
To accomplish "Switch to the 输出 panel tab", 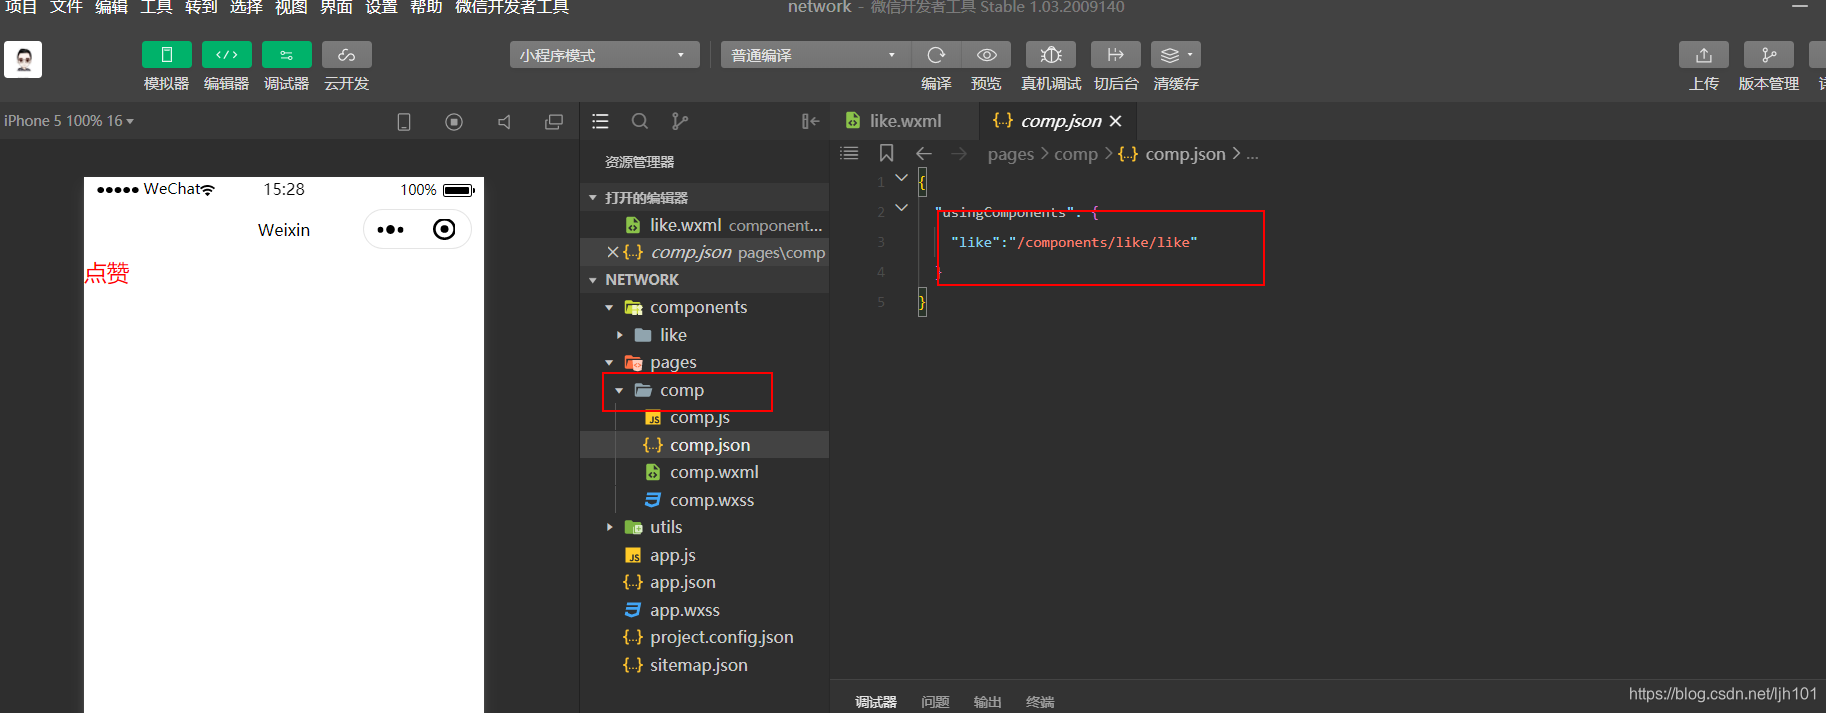I will (987, 702).
